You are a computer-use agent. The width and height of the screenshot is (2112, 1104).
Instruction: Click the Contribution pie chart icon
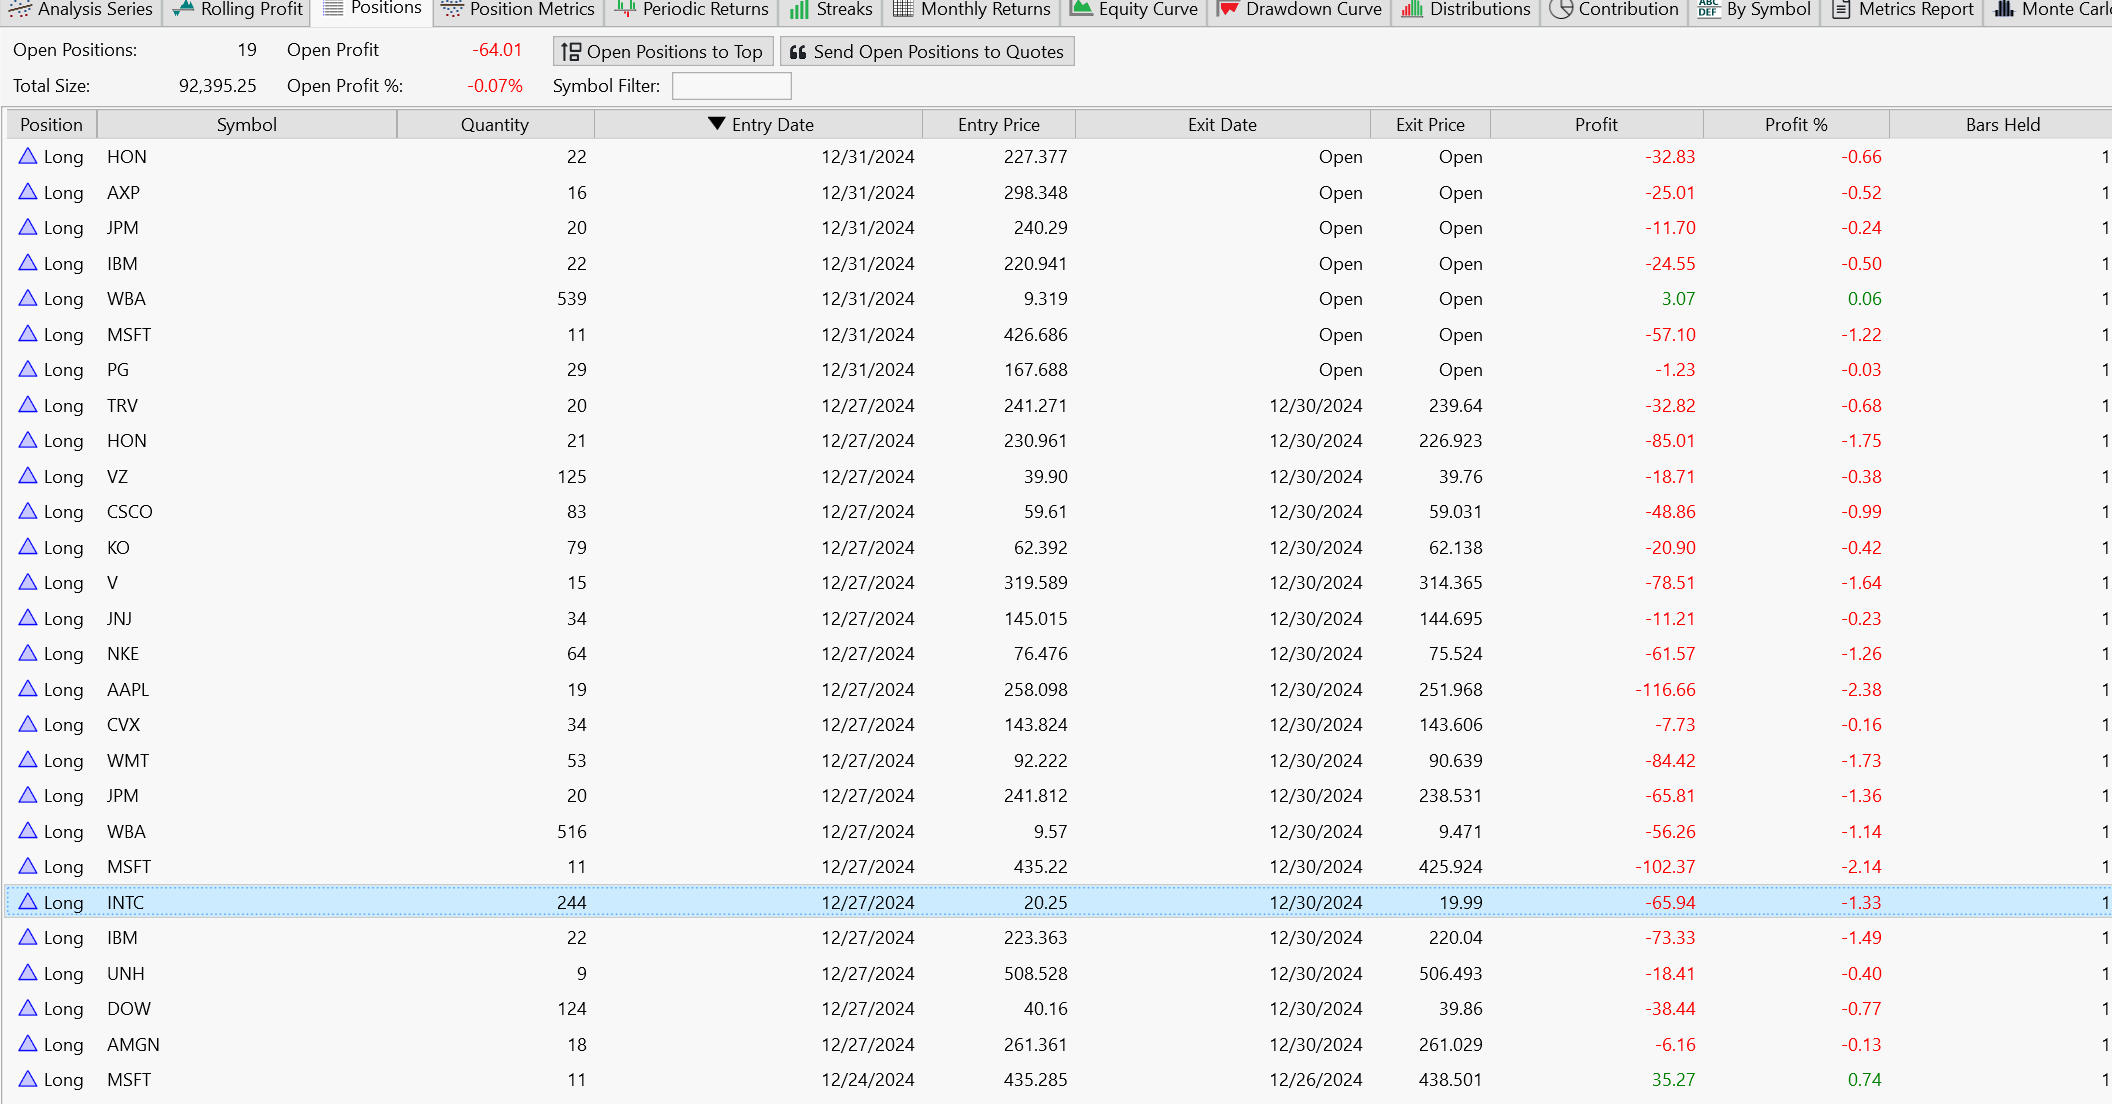tap(1561, 9)
